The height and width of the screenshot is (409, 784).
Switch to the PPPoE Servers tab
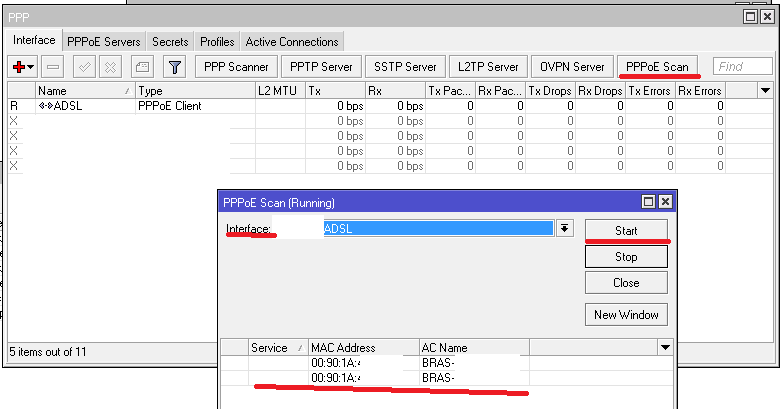coord(104,42)
